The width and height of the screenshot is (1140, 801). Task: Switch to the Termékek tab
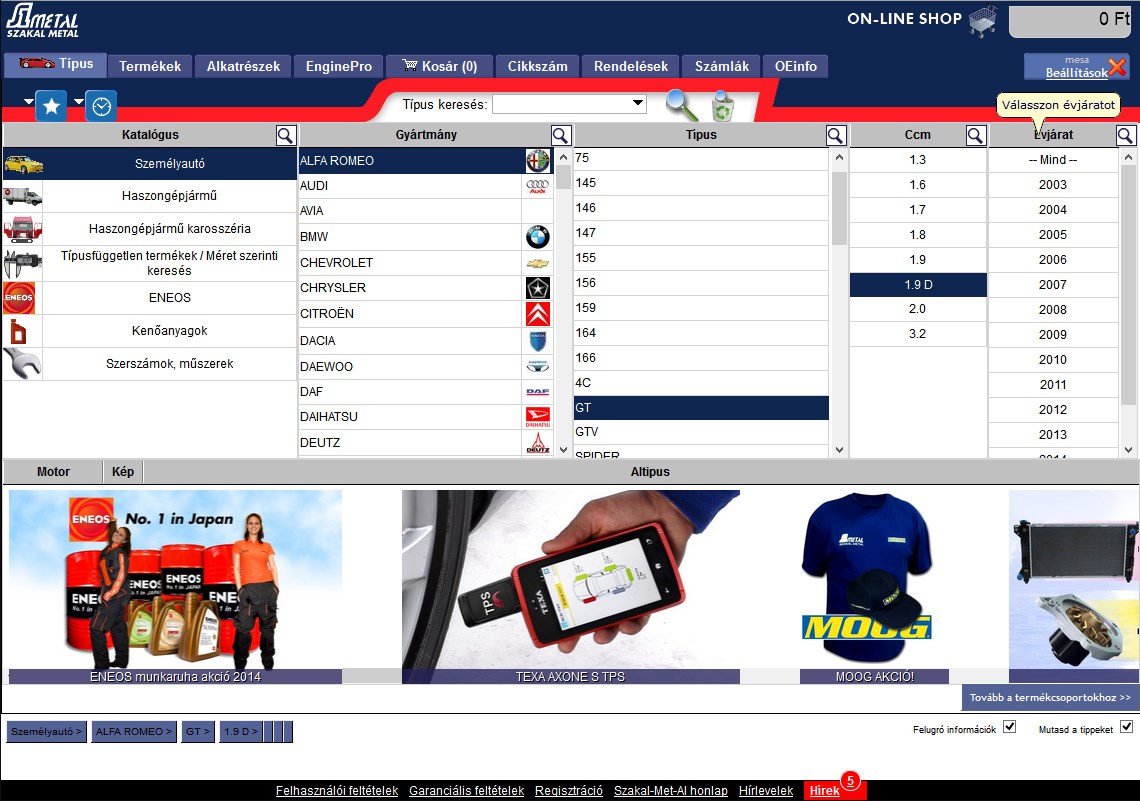point(150,66)
